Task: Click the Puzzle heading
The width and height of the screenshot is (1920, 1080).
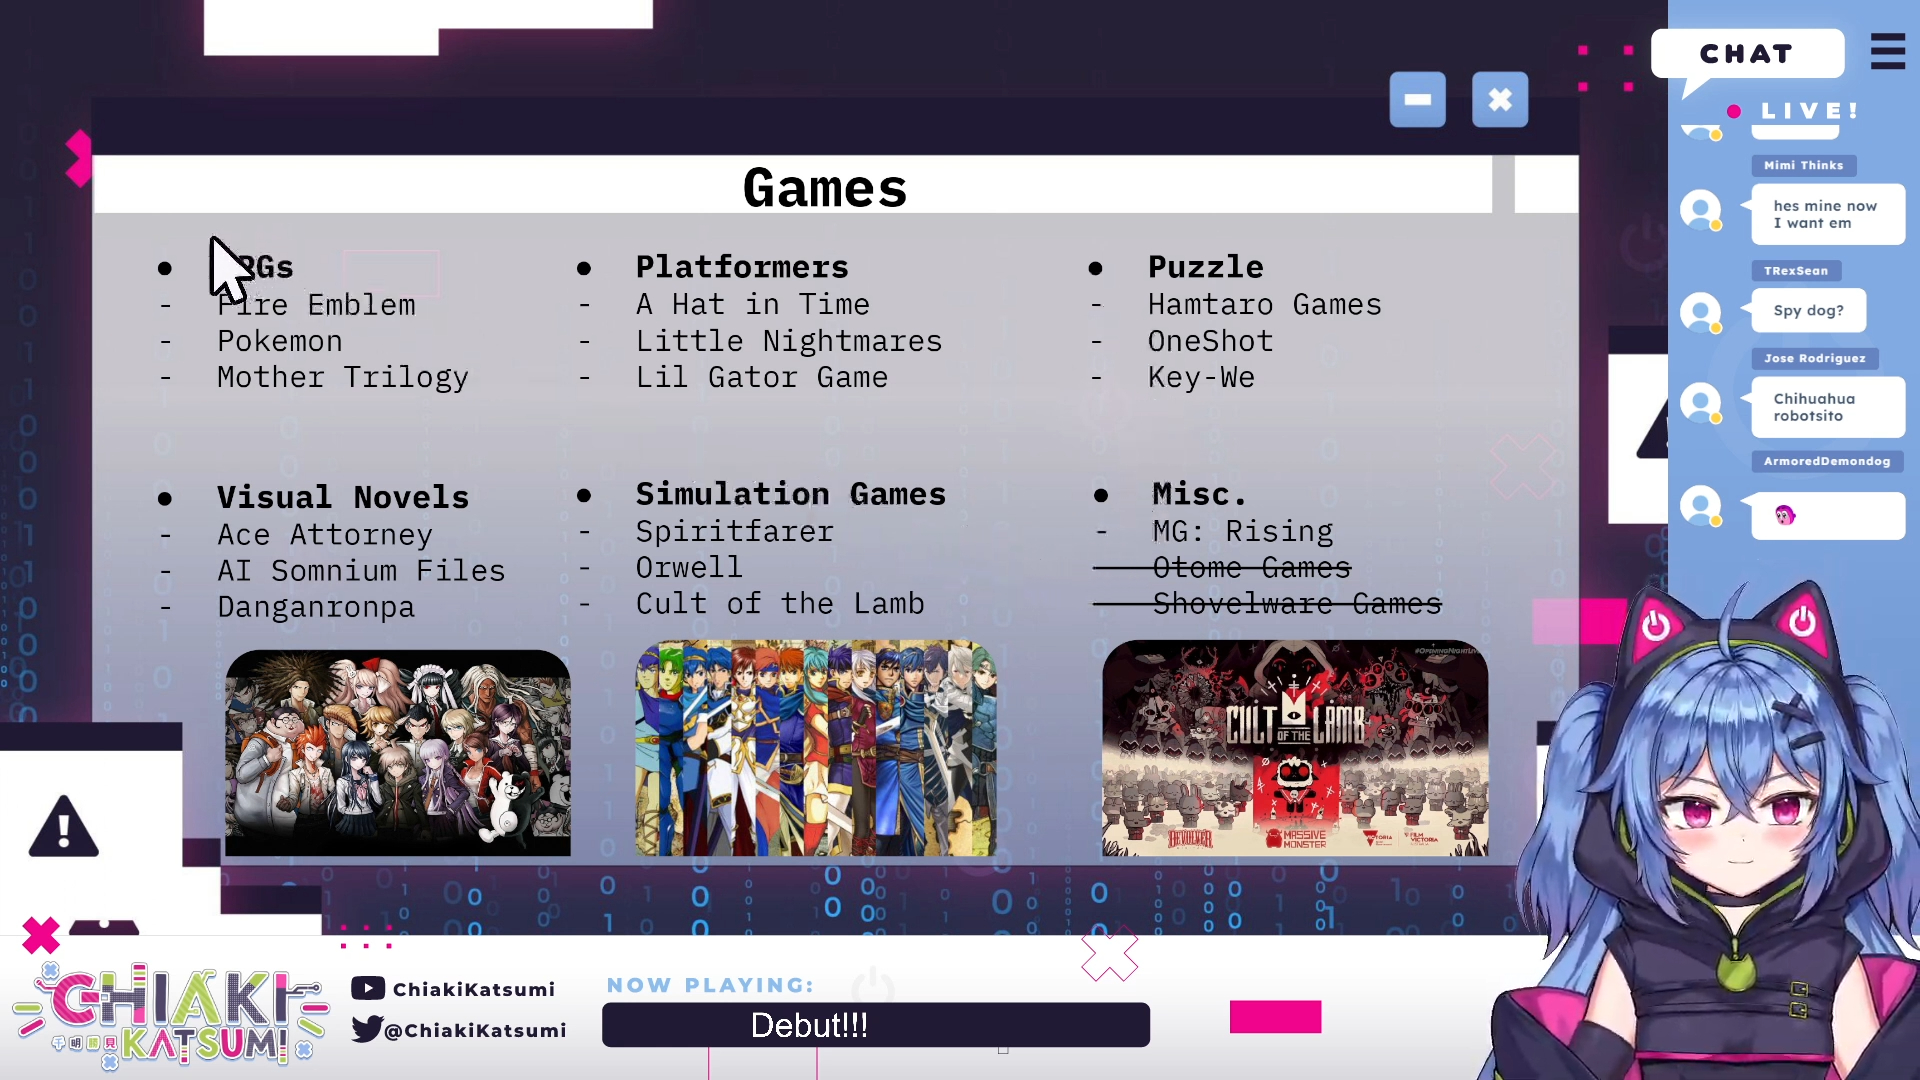Action: click(x=1205, y=267)
